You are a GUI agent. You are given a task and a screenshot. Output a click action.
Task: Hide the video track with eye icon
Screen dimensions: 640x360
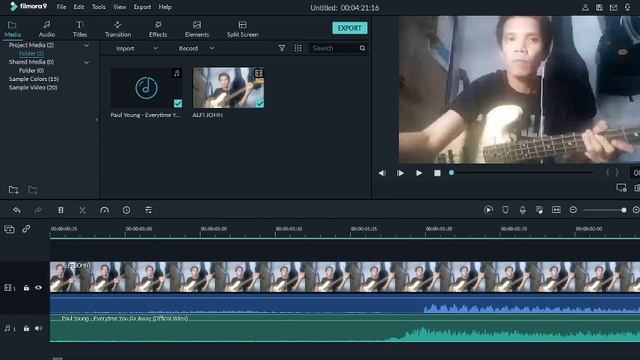tap(38, 288)
